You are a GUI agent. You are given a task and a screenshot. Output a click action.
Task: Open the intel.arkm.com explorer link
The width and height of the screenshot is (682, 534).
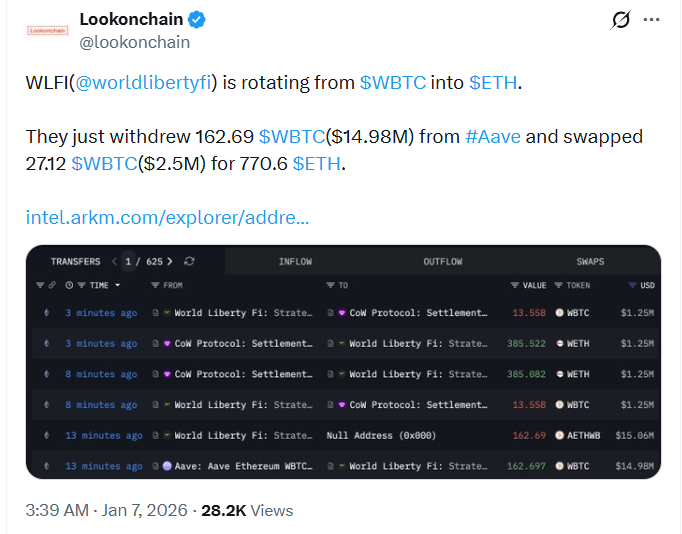point(167,217)
